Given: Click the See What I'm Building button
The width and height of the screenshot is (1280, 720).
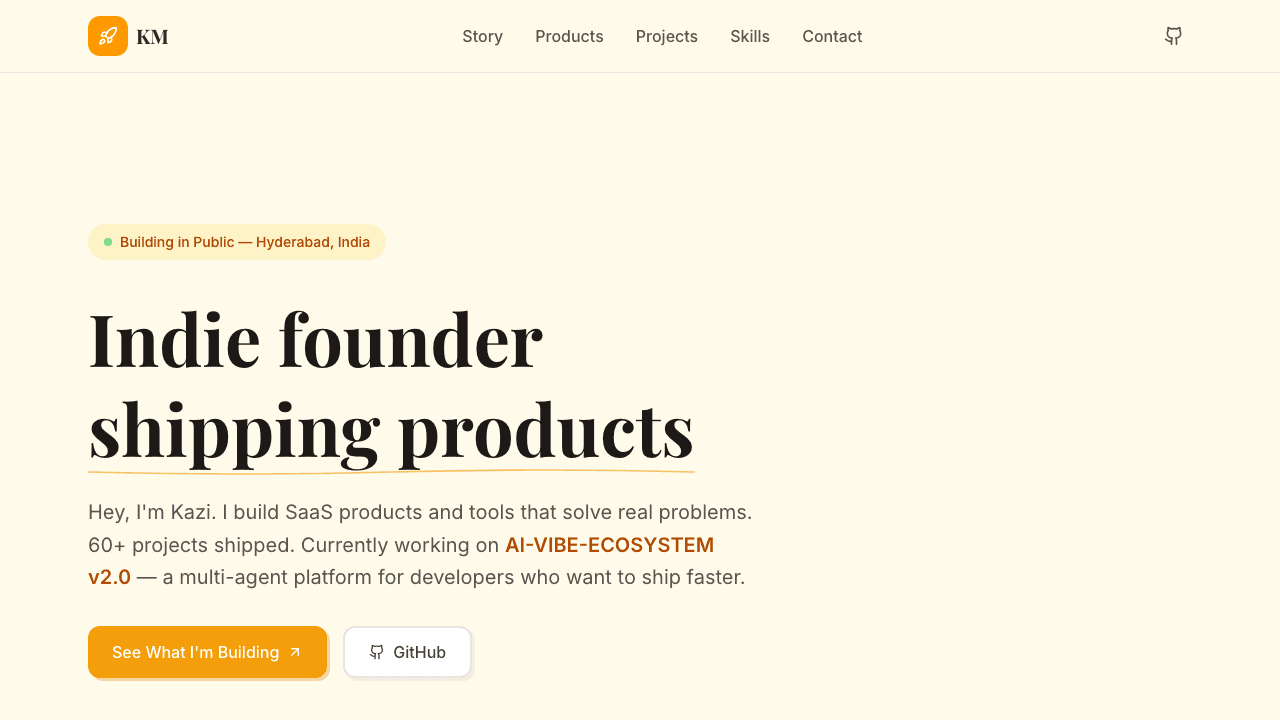Looking at the screenshot, I should (207, 652).
